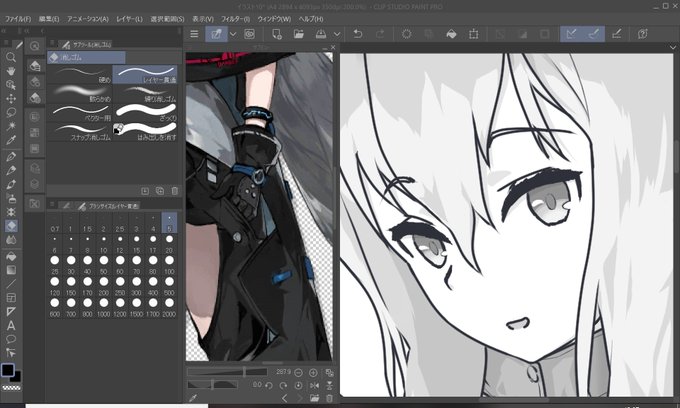The height and width of the screenshot is (408, 680).
Task: Reset rotation in Navigator
Action: [x=298, y=385]
